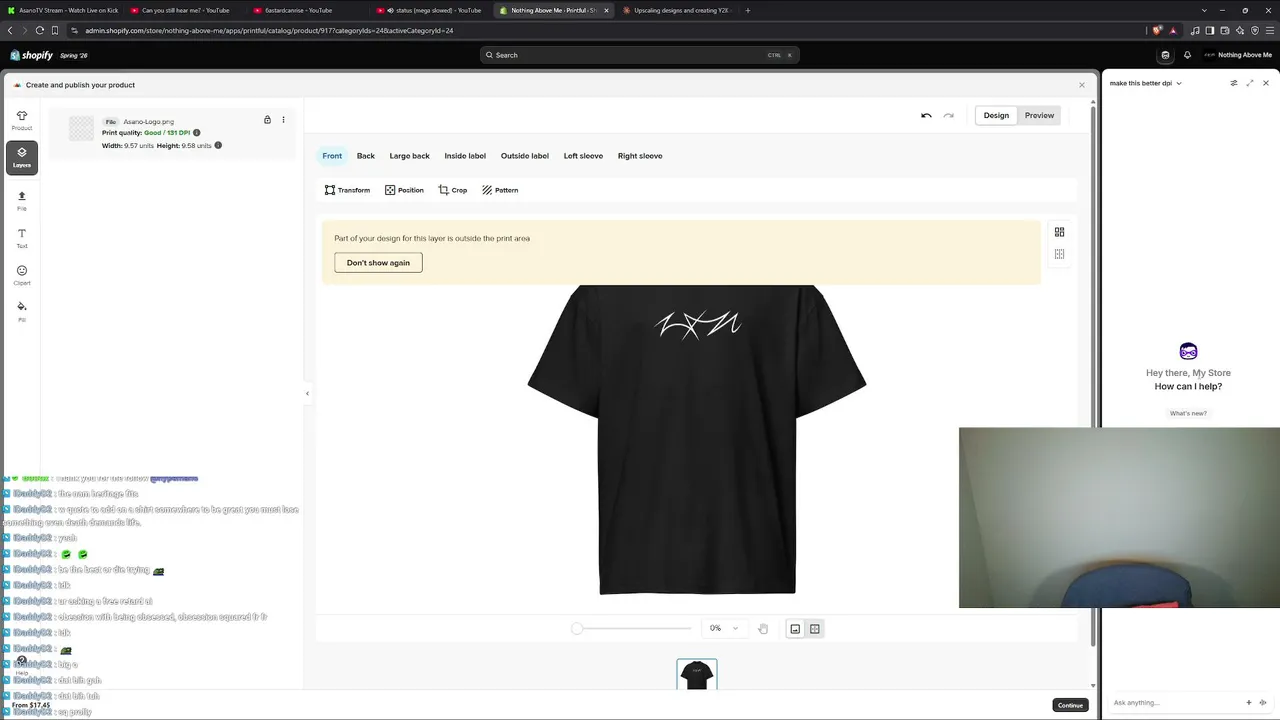Show the print quality info tooltip icon
The width and height of the screenshot is (1280, 720).
pyautogui.click(x=196, y=133)
